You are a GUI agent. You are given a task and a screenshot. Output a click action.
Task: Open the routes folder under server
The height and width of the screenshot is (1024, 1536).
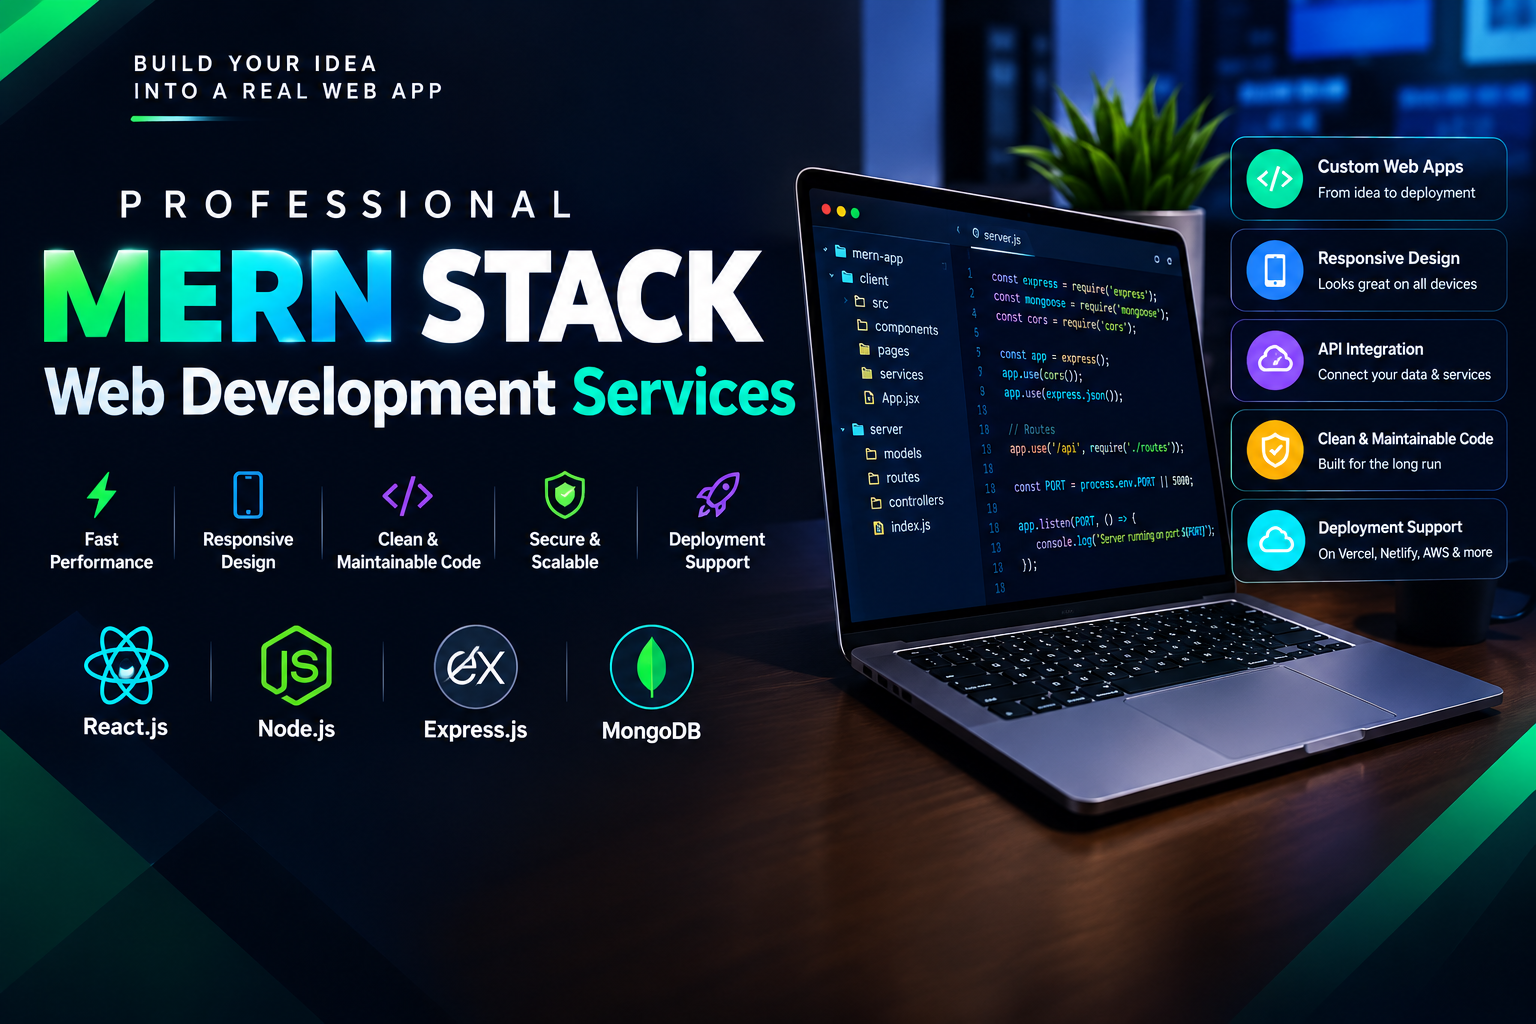pyautogui.click(x=893, y=478)
